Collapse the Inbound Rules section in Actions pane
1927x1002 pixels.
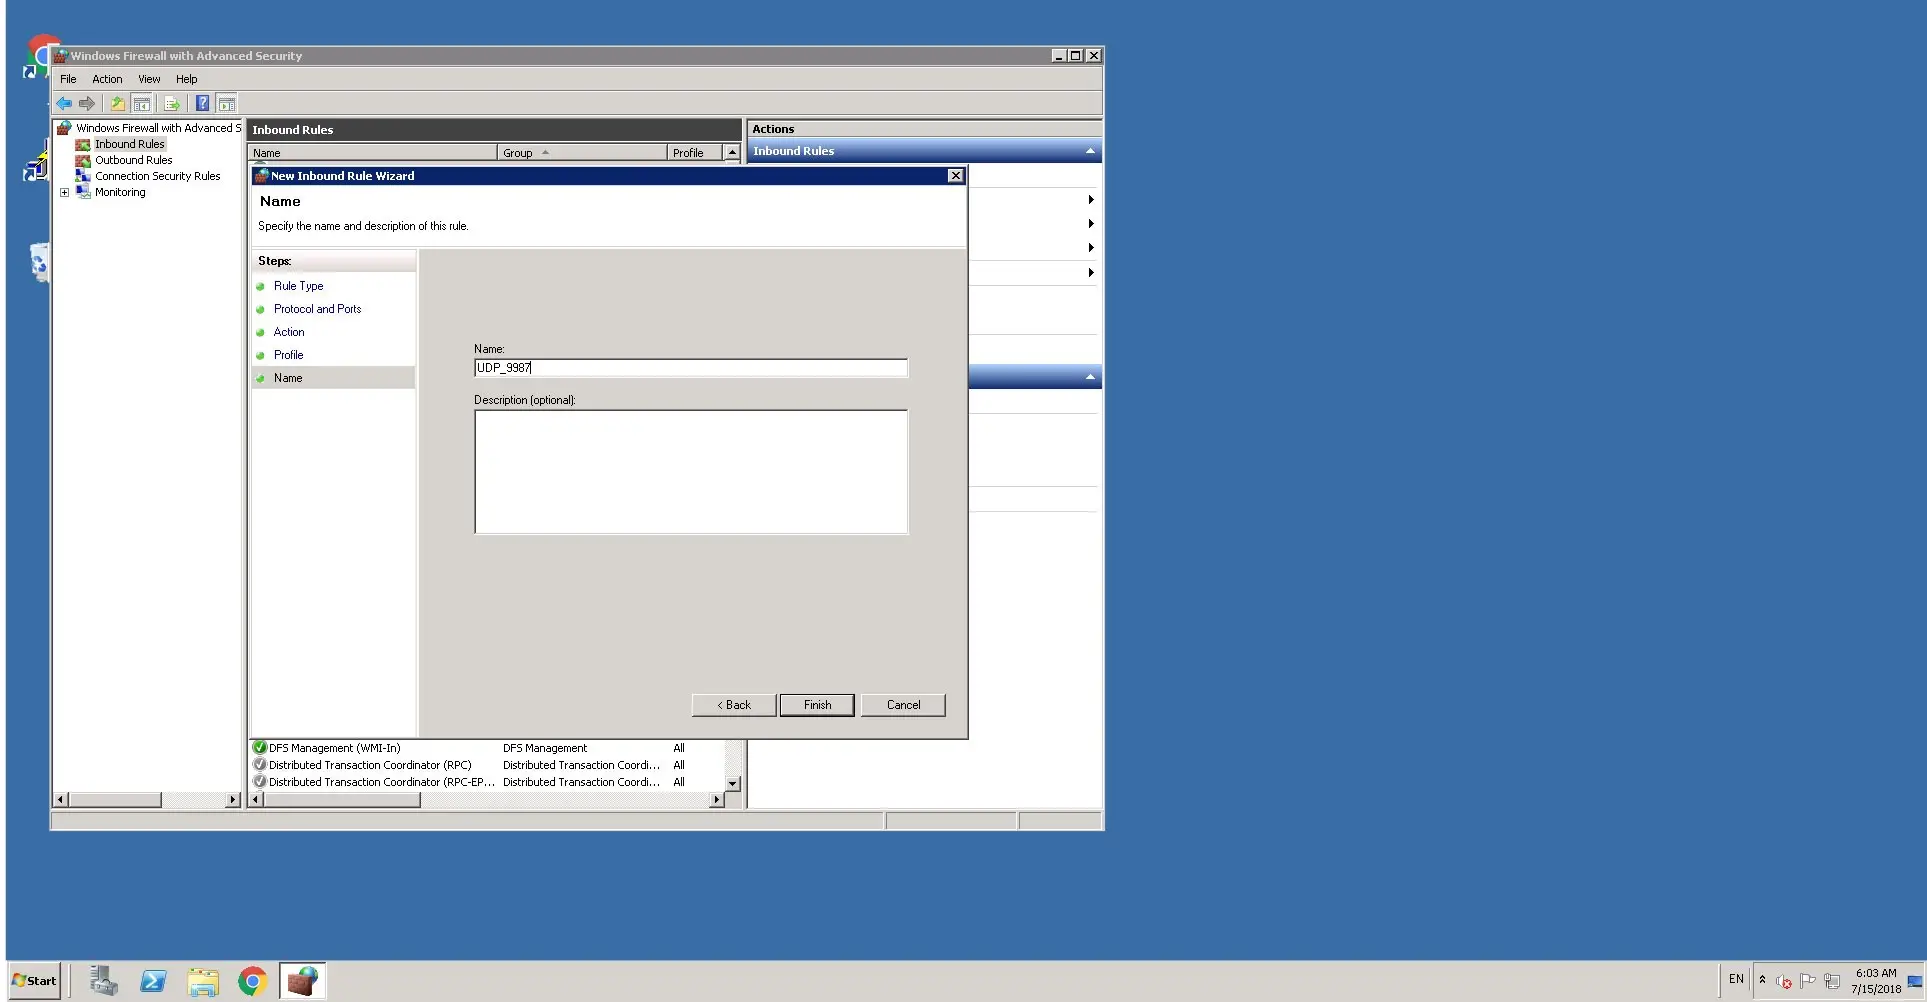pos(1090,151)
